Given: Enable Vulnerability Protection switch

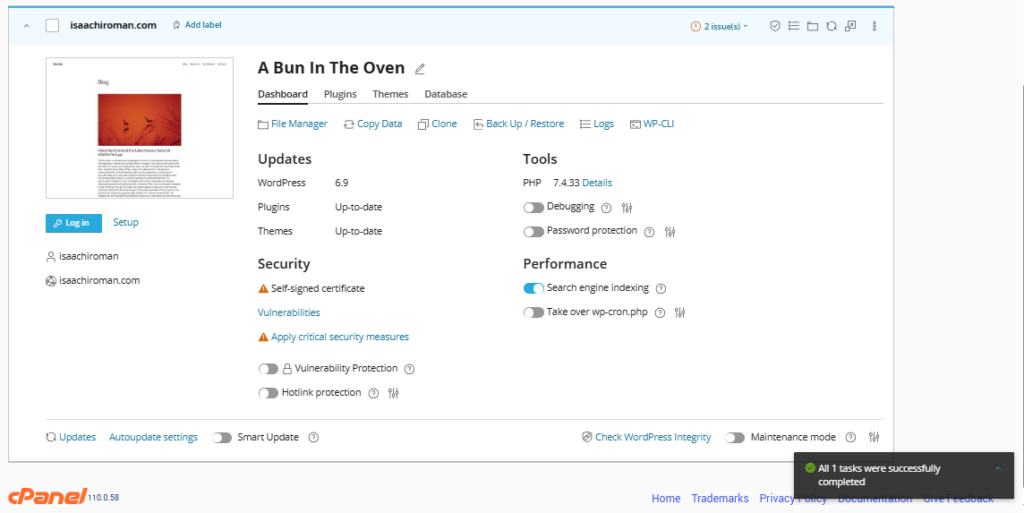Looking at the screenshot, I should pyautogui.click(x=268, y=369).
